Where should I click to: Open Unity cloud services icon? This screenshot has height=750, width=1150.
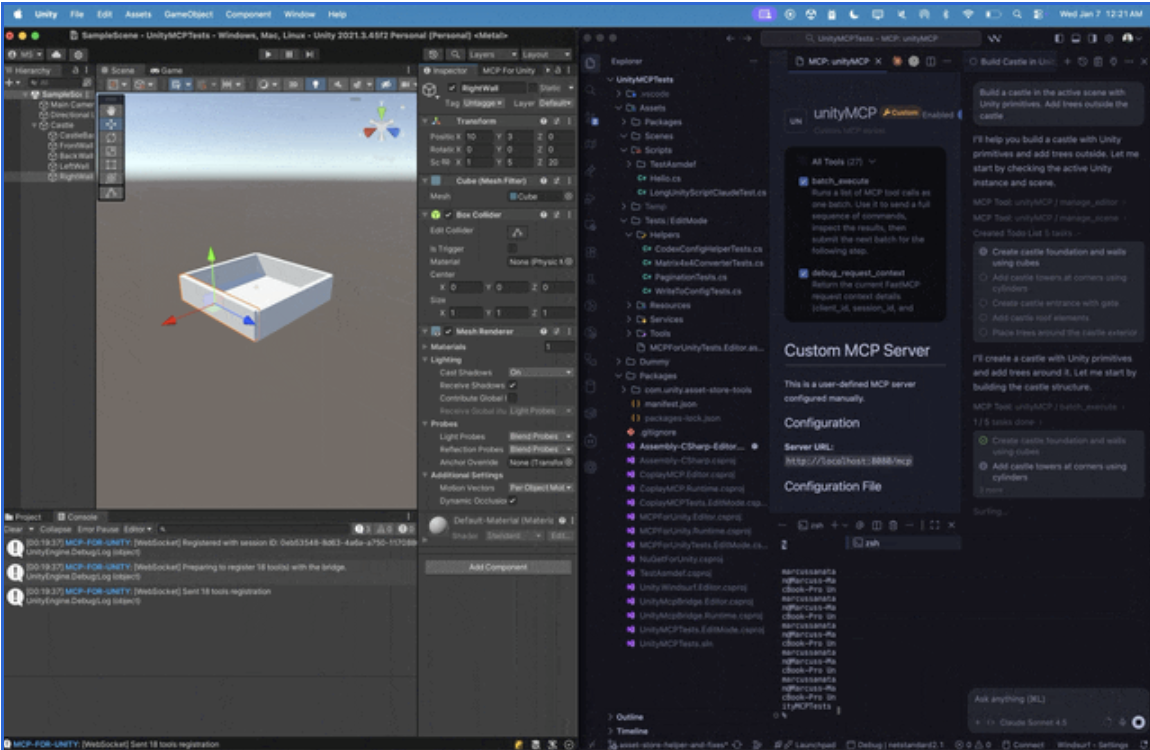point(56,54)
